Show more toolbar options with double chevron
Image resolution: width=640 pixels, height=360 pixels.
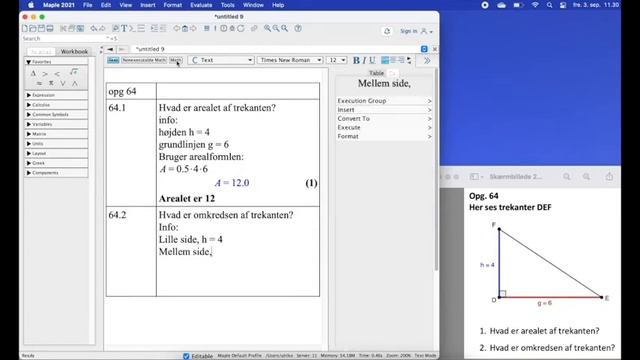tap(427, 60)
